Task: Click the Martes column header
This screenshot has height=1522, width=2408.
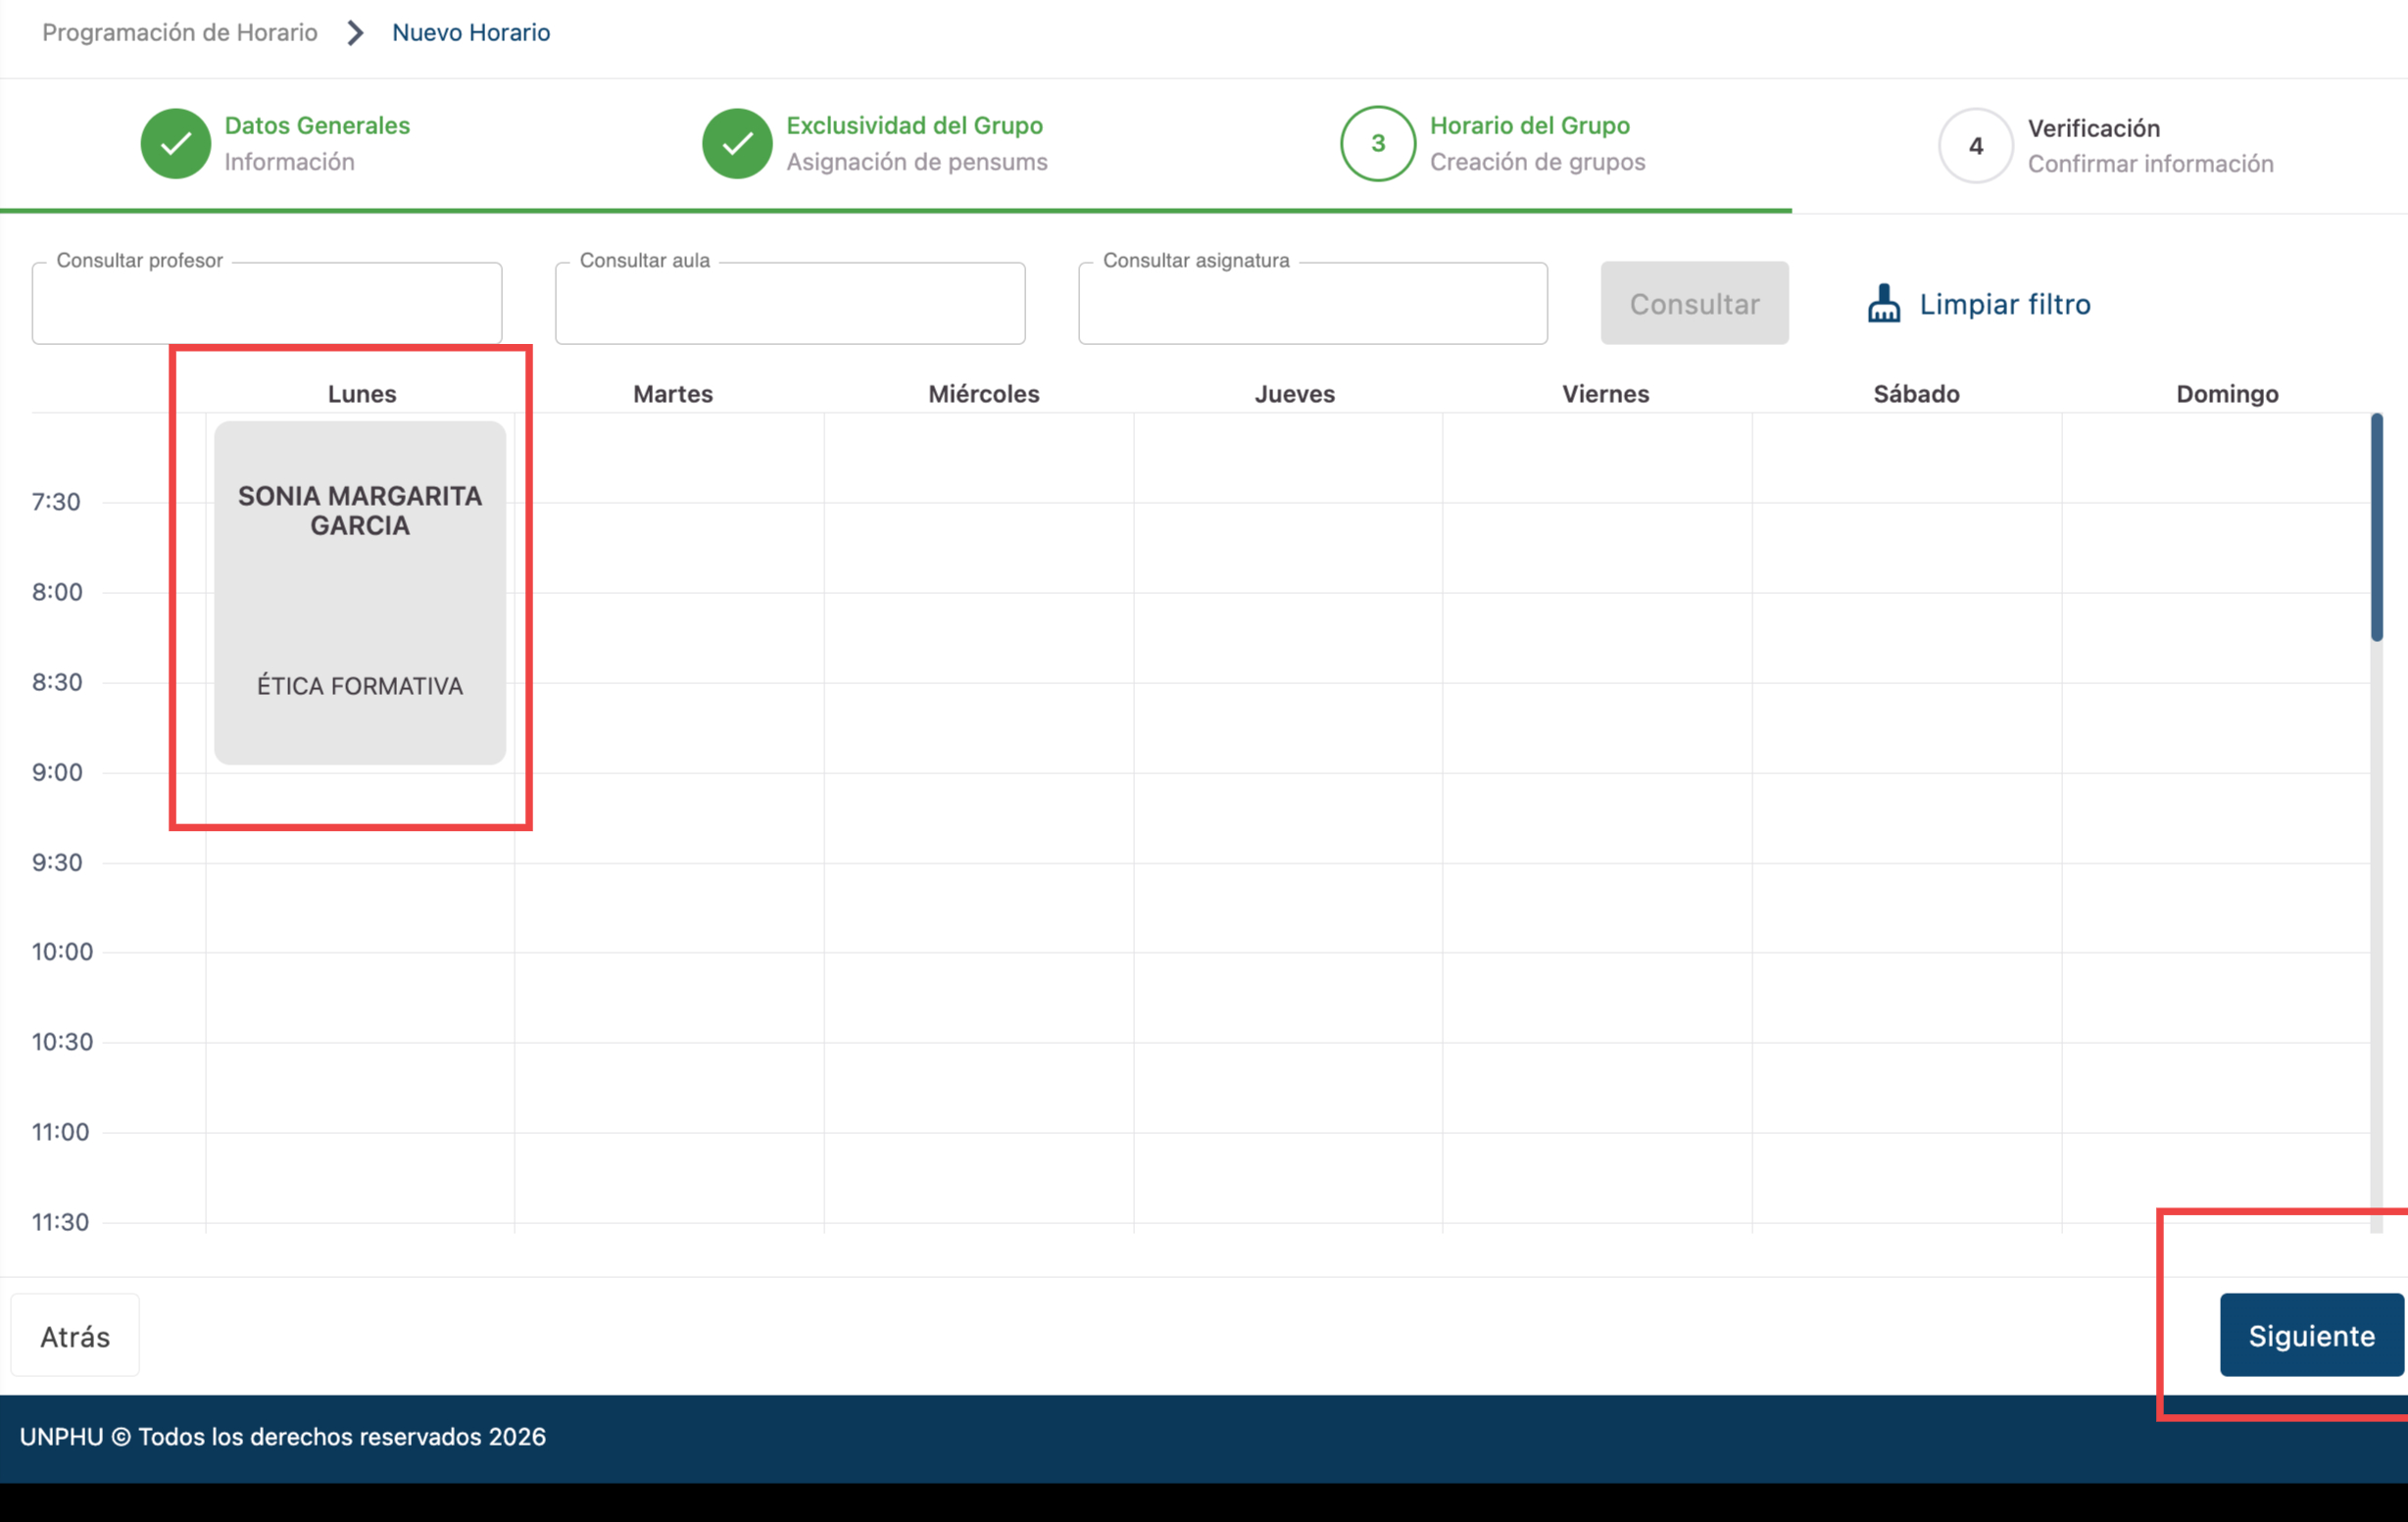Action: click(x=672, y=394)
